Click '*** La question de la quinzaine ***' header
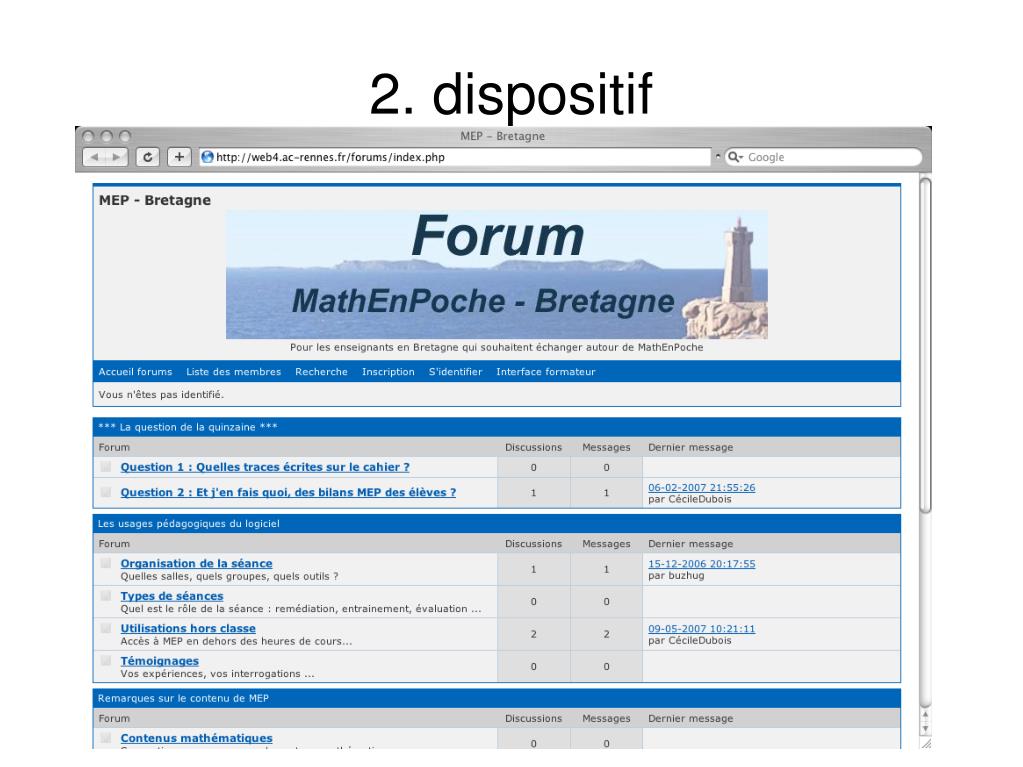The width and height of the screenshot is (1023, 767). (188, 427)
